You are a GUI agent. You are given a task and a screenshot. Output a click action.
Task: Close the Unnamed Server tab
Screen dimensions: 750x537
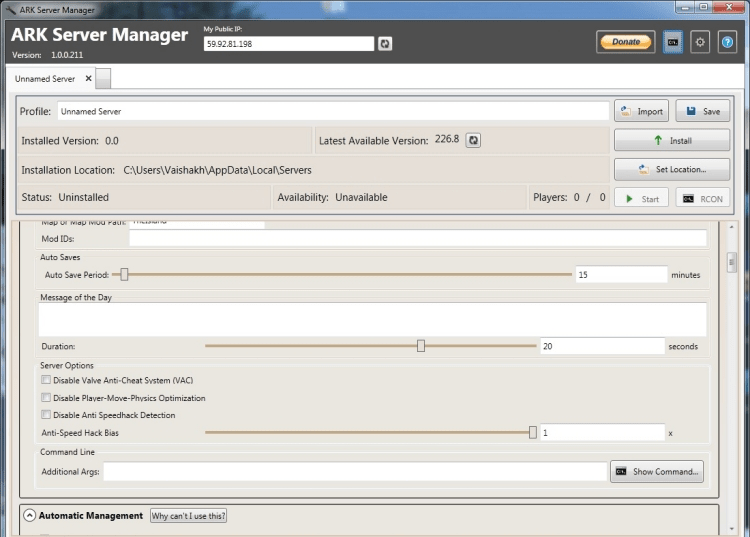point(88,78)
